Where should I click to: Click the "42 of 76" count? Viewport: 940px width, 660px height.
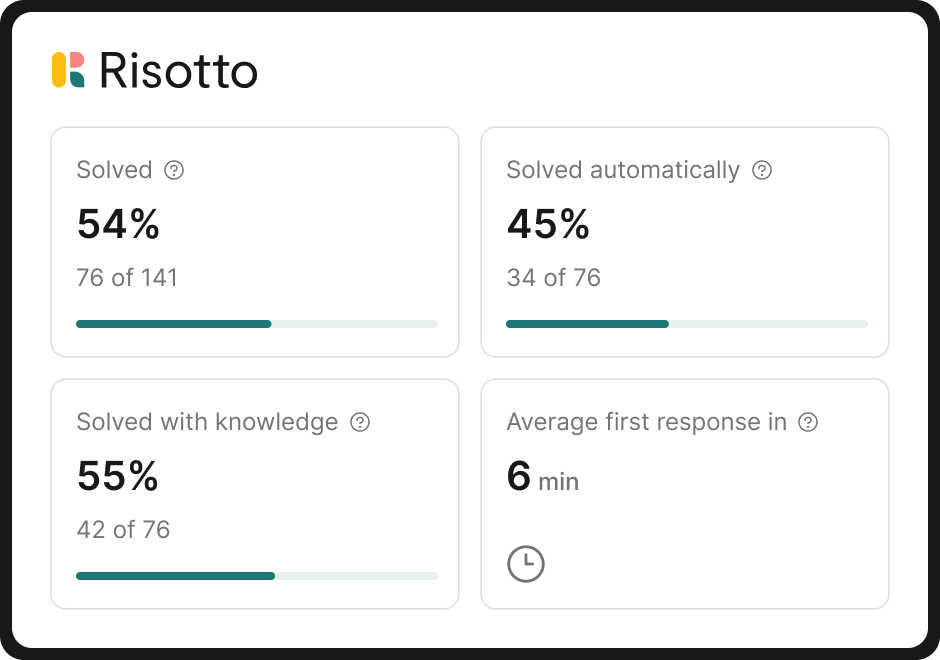tap(123, 529)
